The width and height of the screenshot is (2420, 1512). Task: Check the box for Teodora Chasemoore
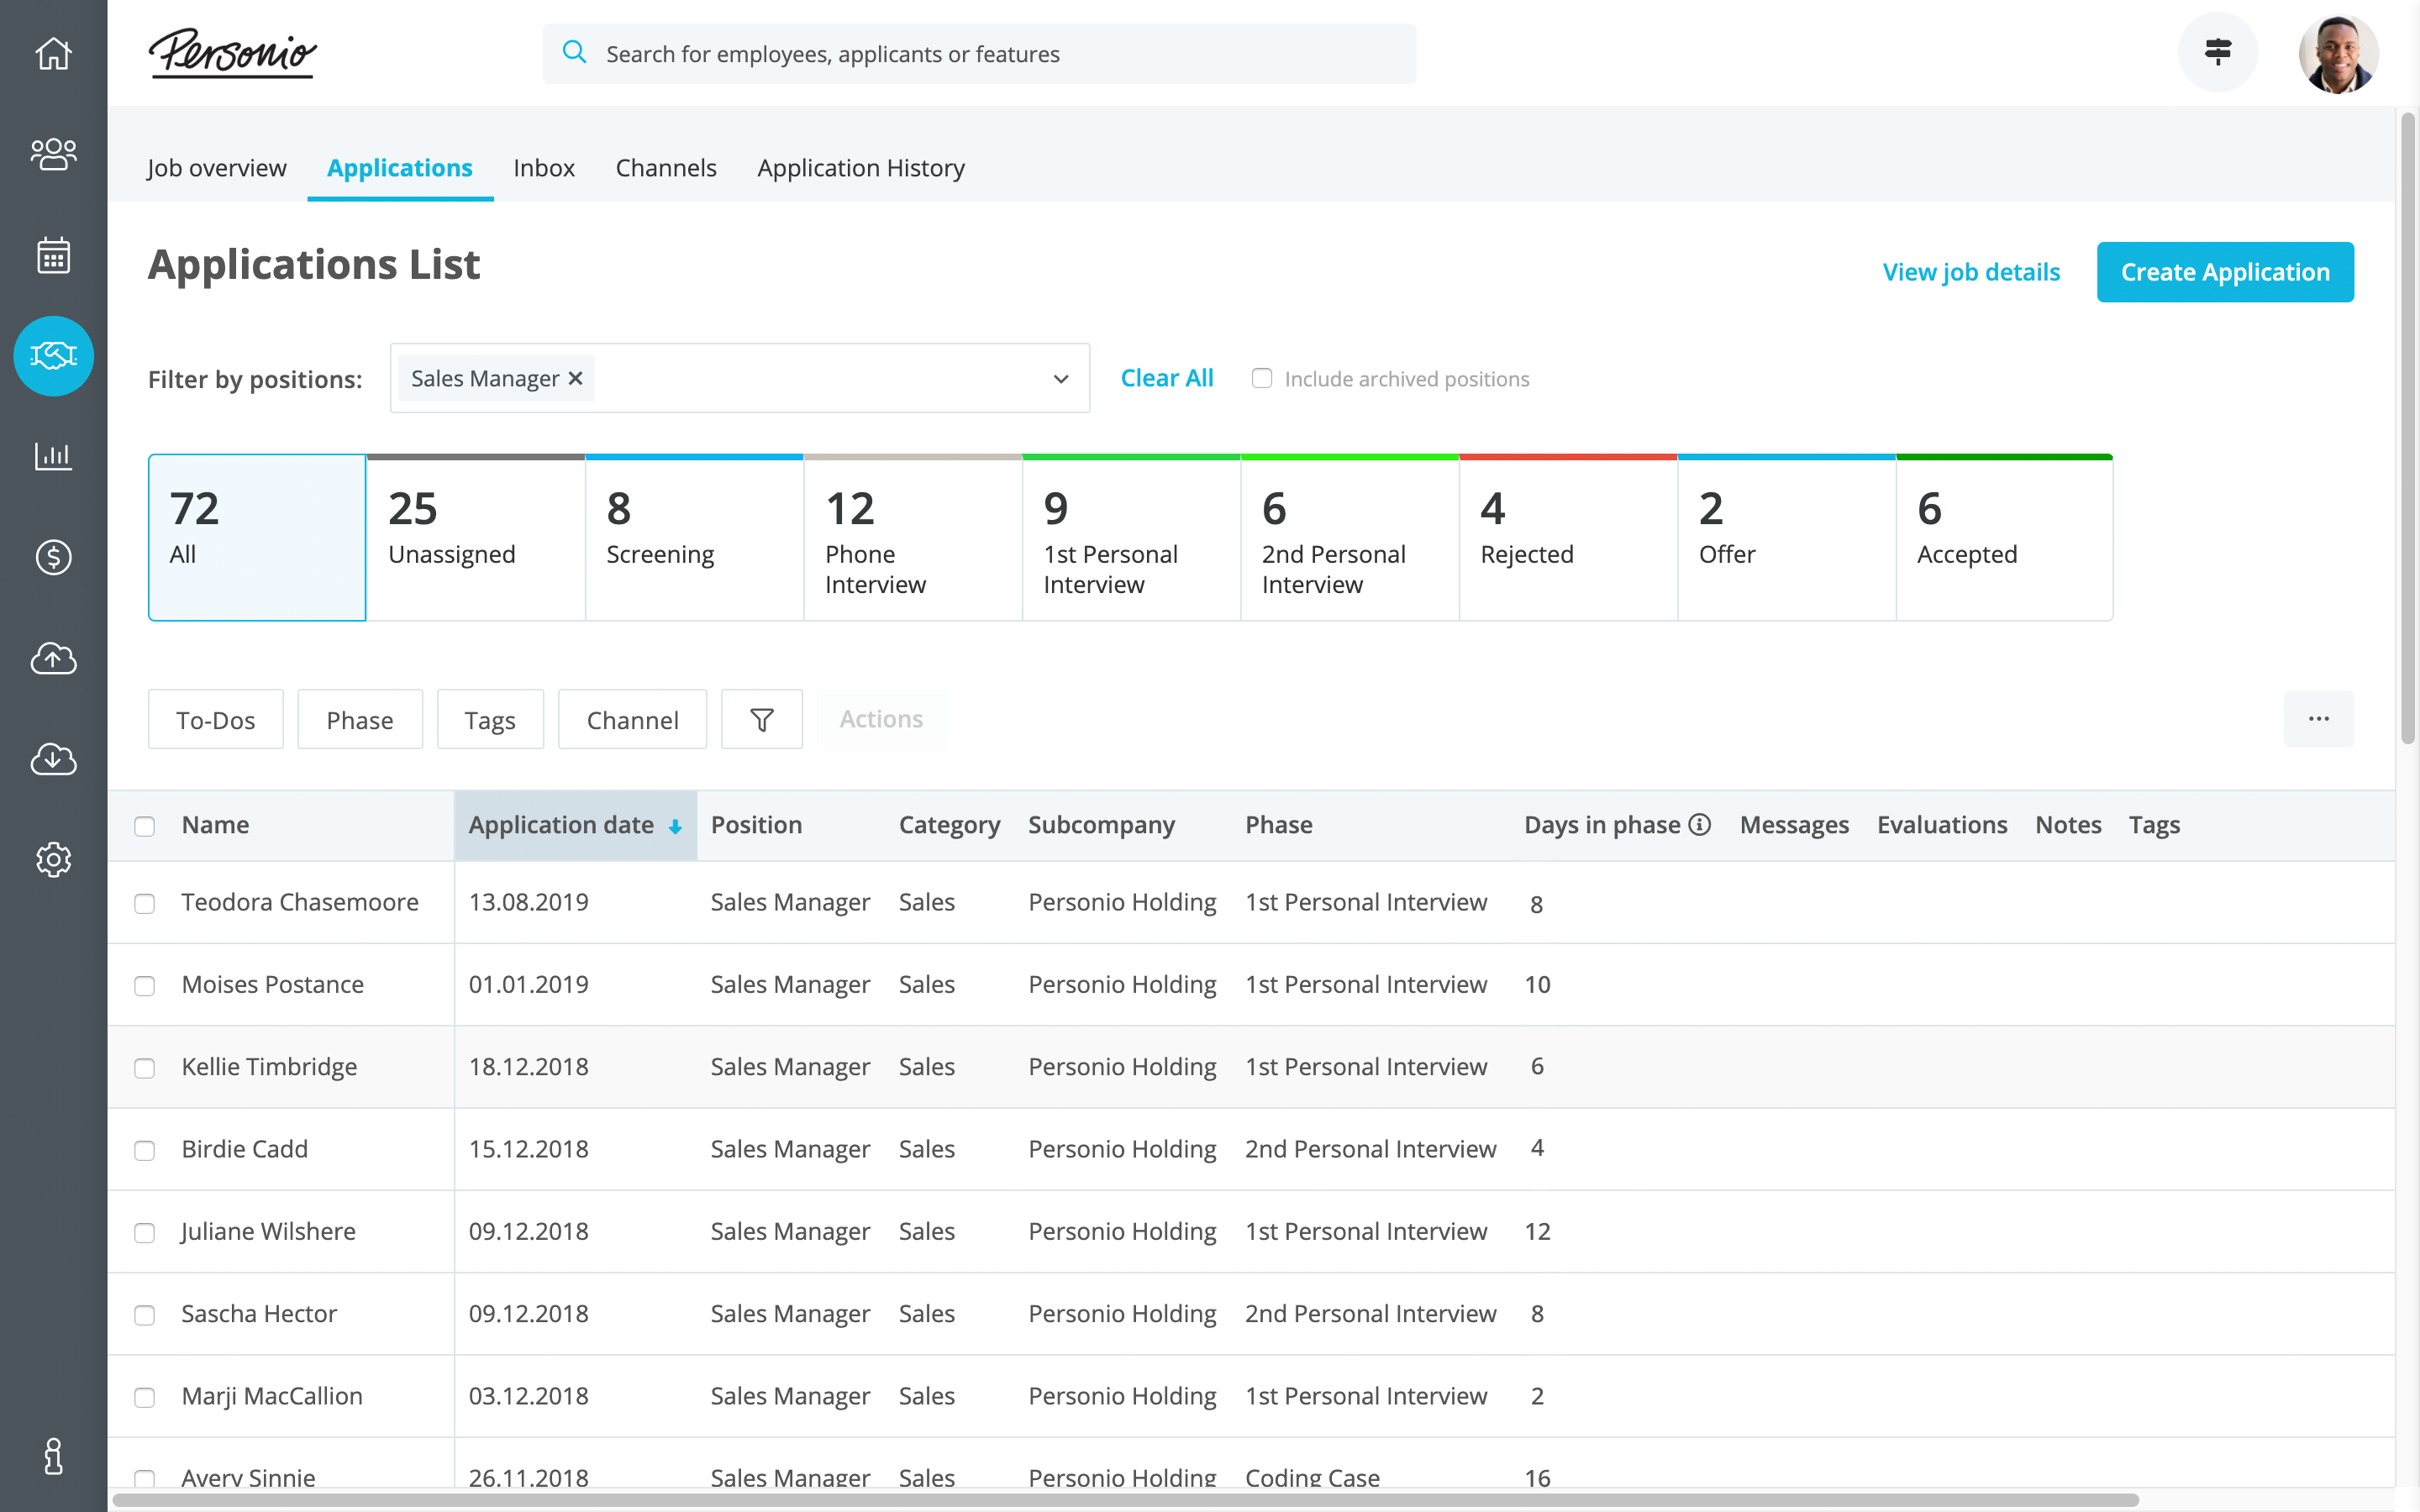coord(145,903)
